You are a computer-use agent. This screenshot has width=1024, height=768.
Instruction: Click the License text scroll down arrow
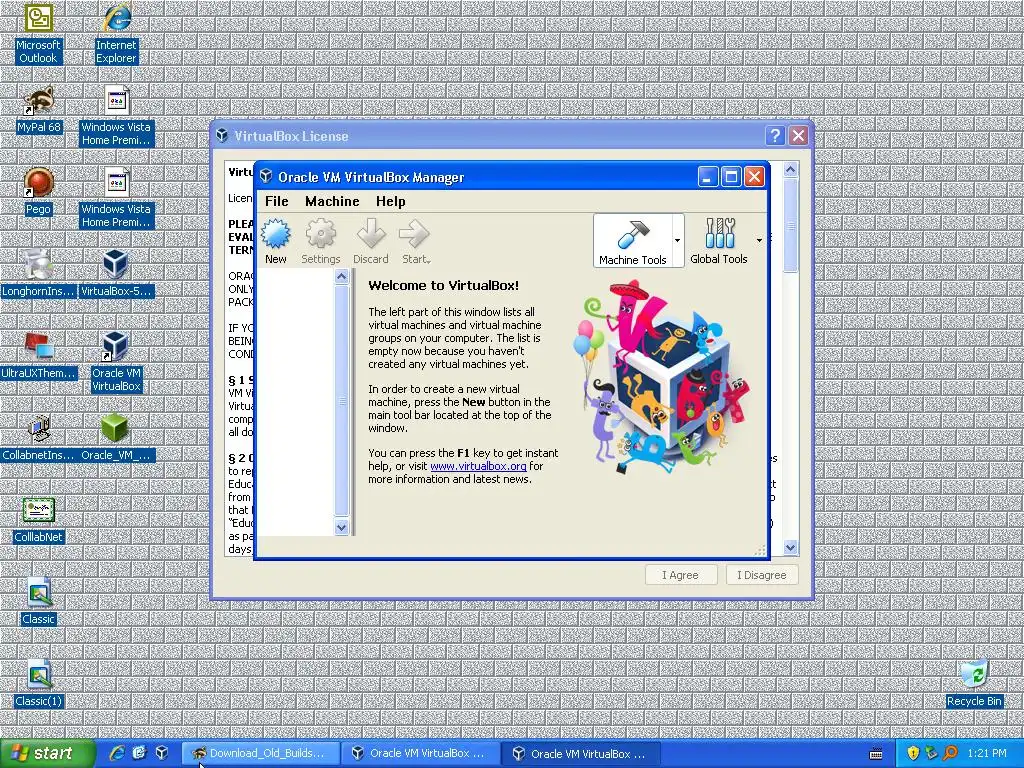790,547
